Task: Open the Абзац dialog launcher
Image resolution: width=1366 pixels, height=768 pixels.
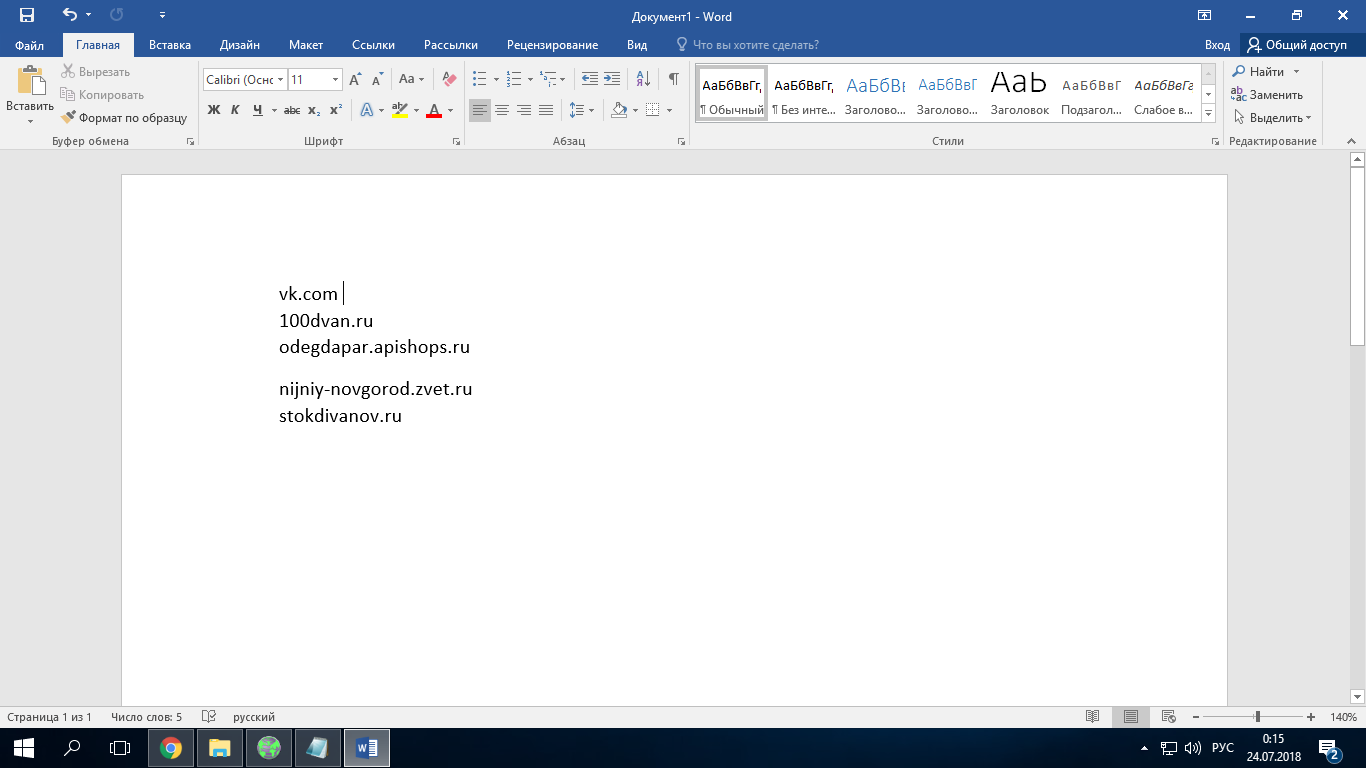Action: click(681, 142)
